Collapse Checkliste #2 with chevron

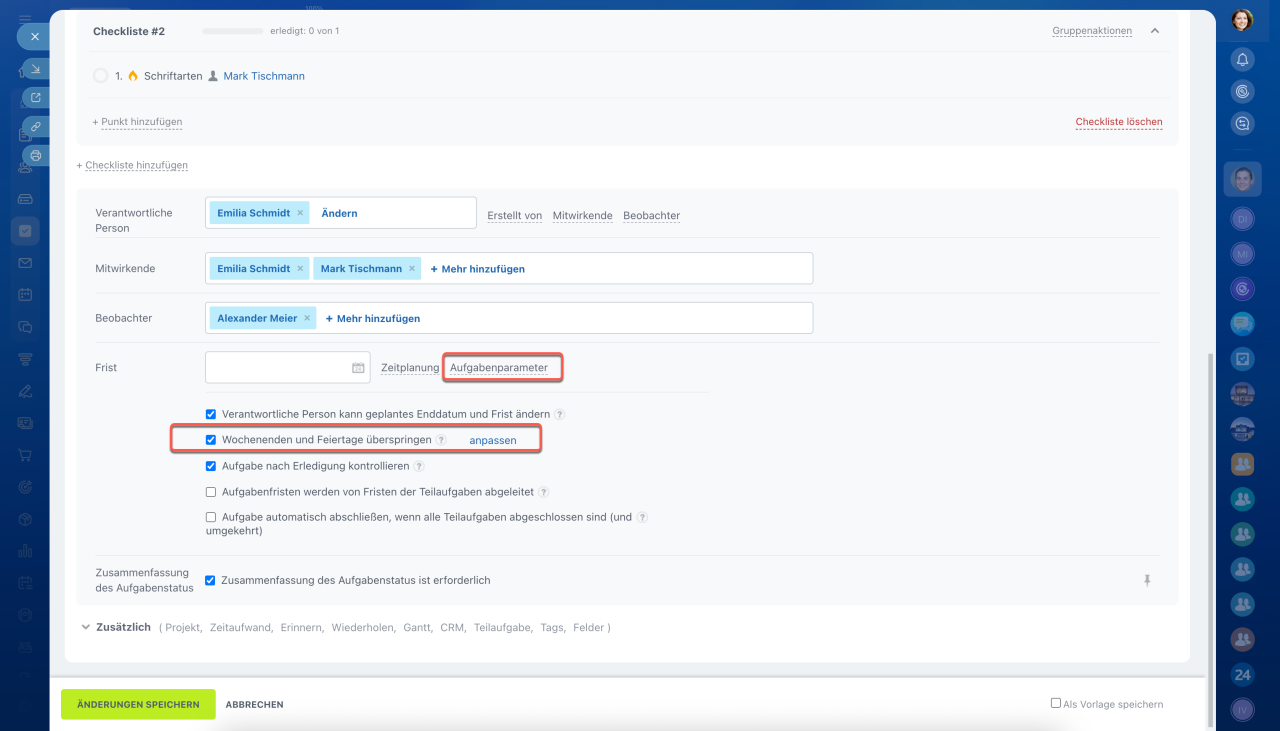(1155, 31)
